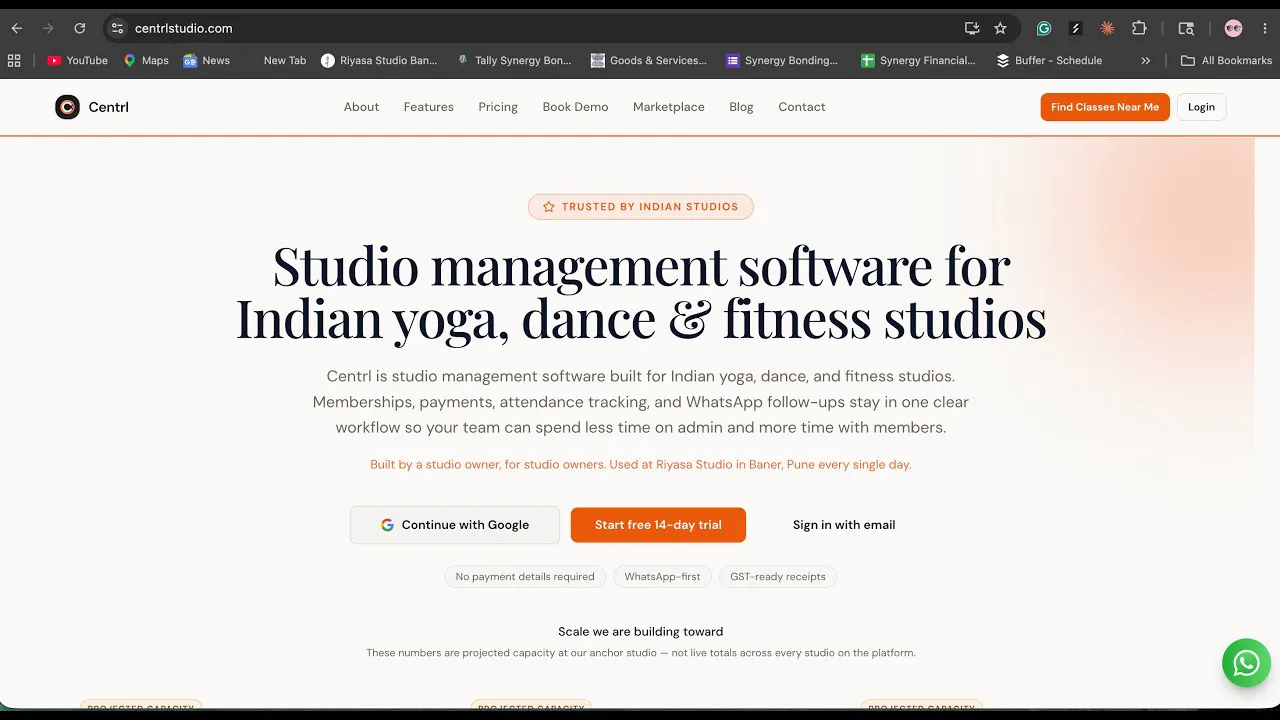This screenshot has height=720, width=1280.
Task: Open the Marketplace nav item
Action: (x=668, y=107)
